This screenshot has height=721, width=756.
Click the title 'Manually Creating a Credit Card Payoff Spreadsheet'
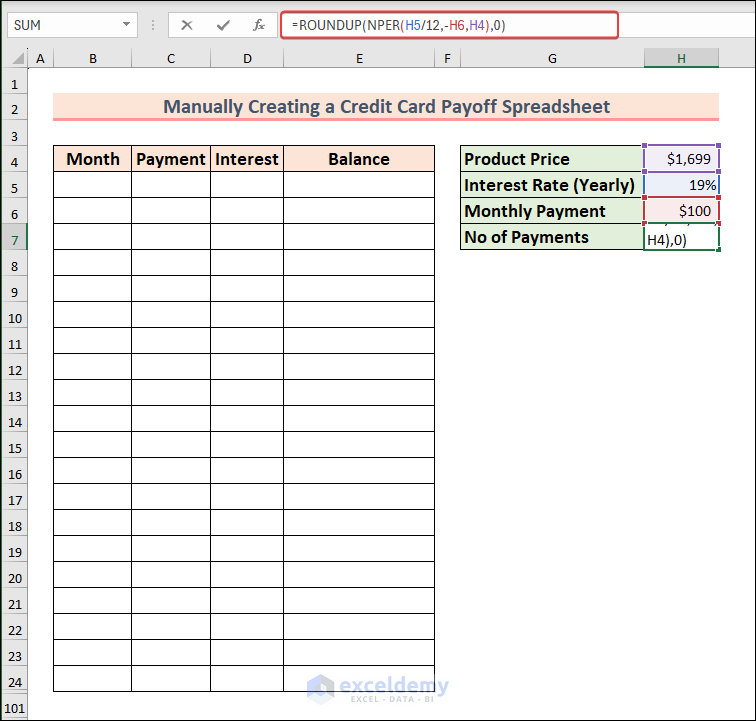coord(386,107)
